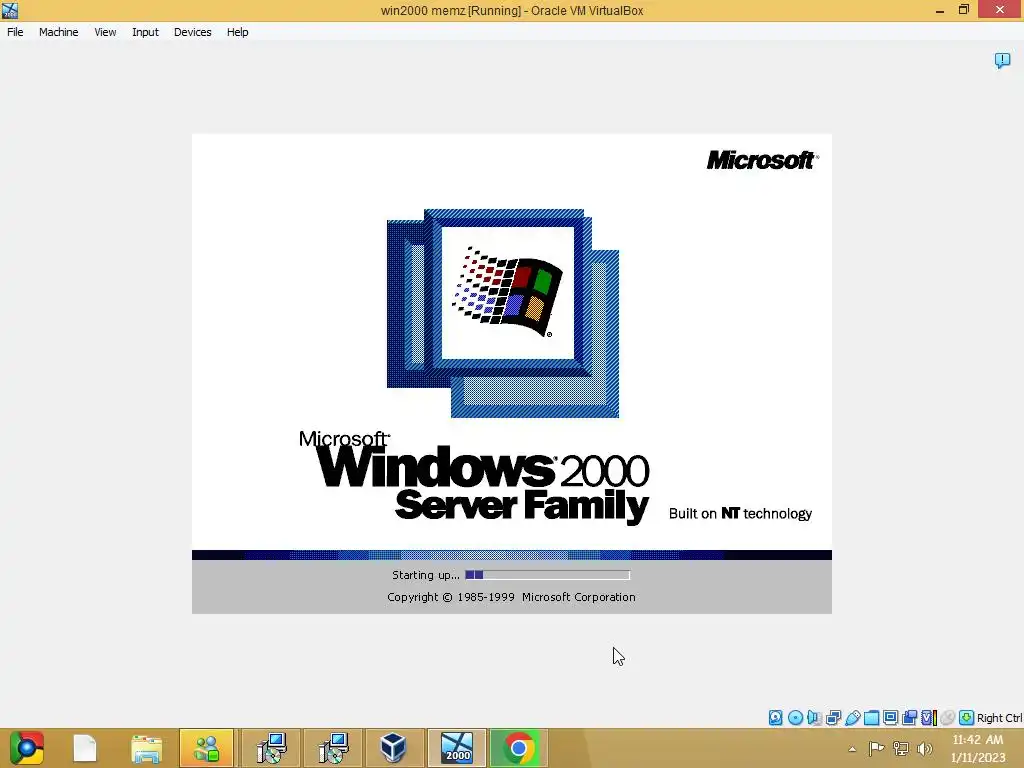Switch to the second setup installer taskbar icon
This screenshot has width=1024, height=768.
point(333,748)
